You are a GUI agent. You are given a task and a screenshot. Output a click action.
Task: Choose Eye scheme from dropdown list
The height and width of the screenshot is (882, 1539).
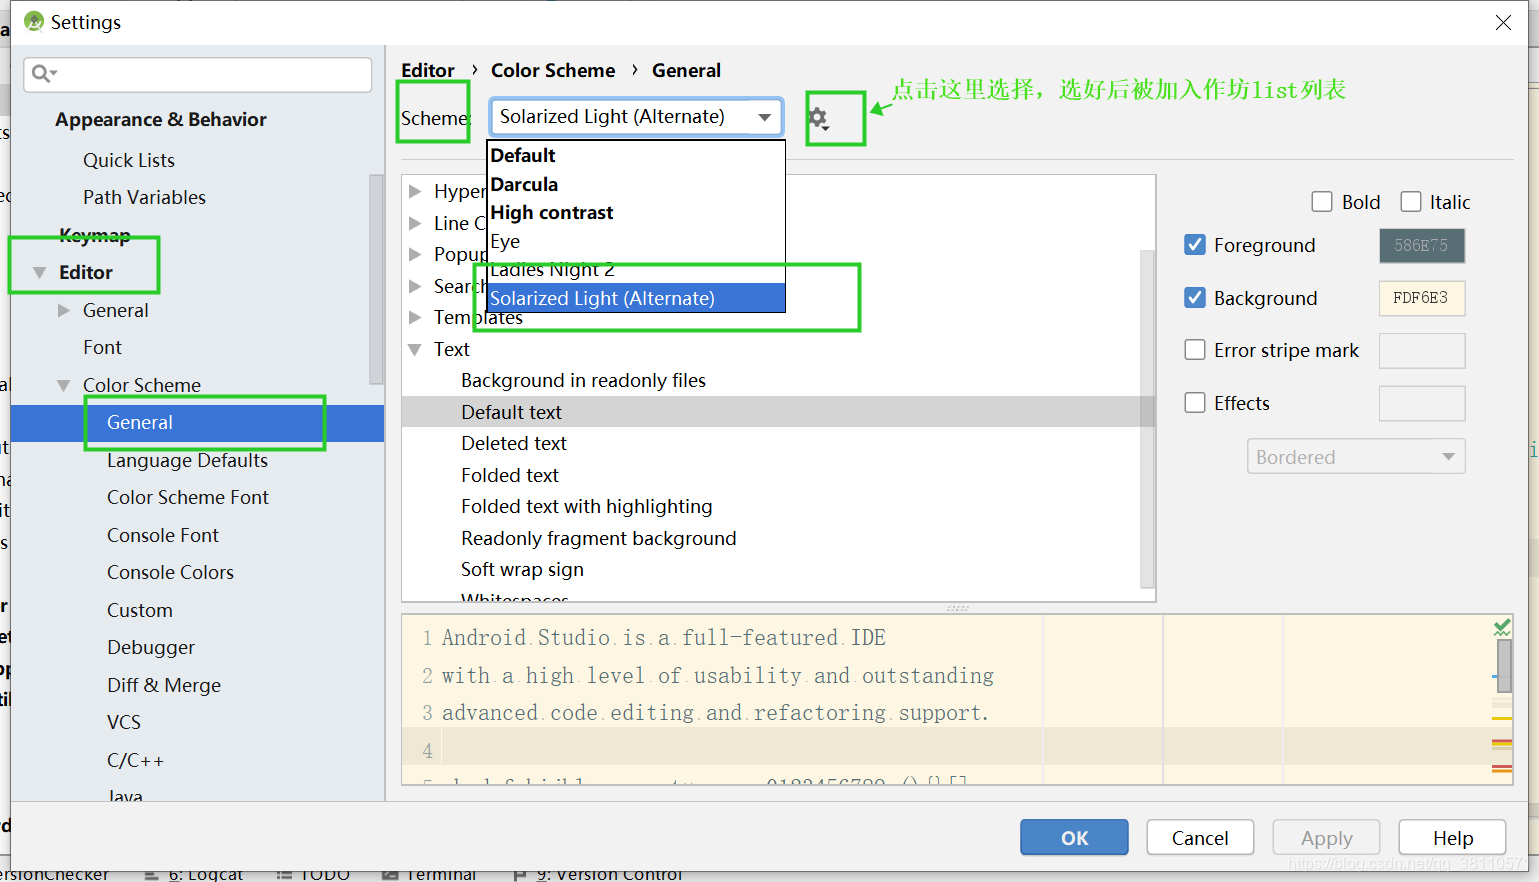coord(636,241)
